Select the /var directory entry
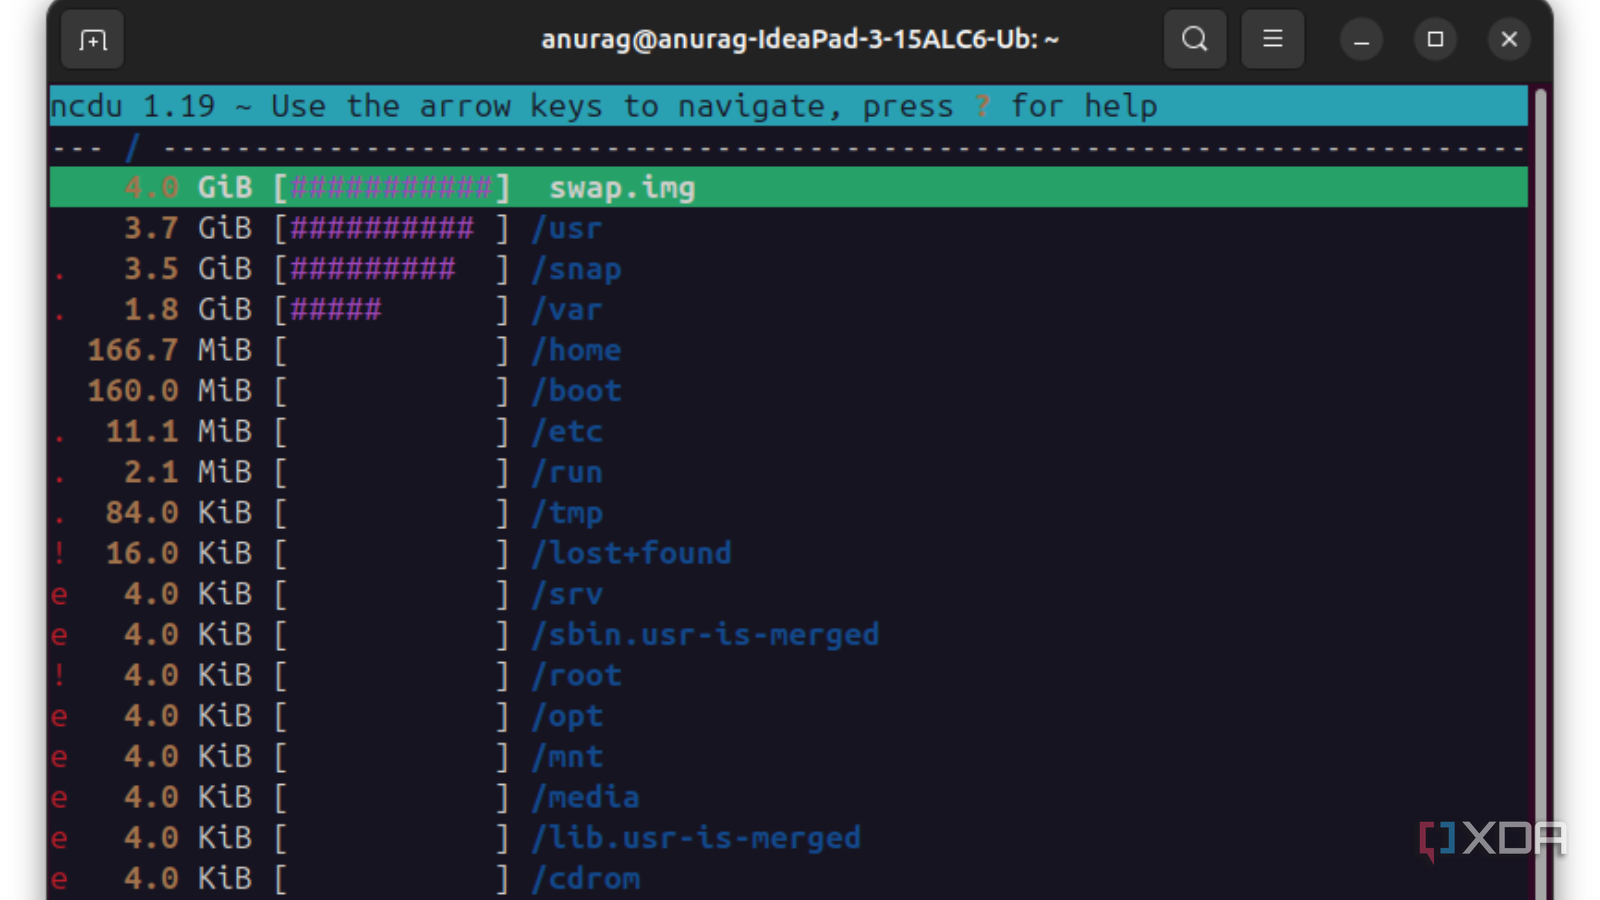 pos(567,310)
